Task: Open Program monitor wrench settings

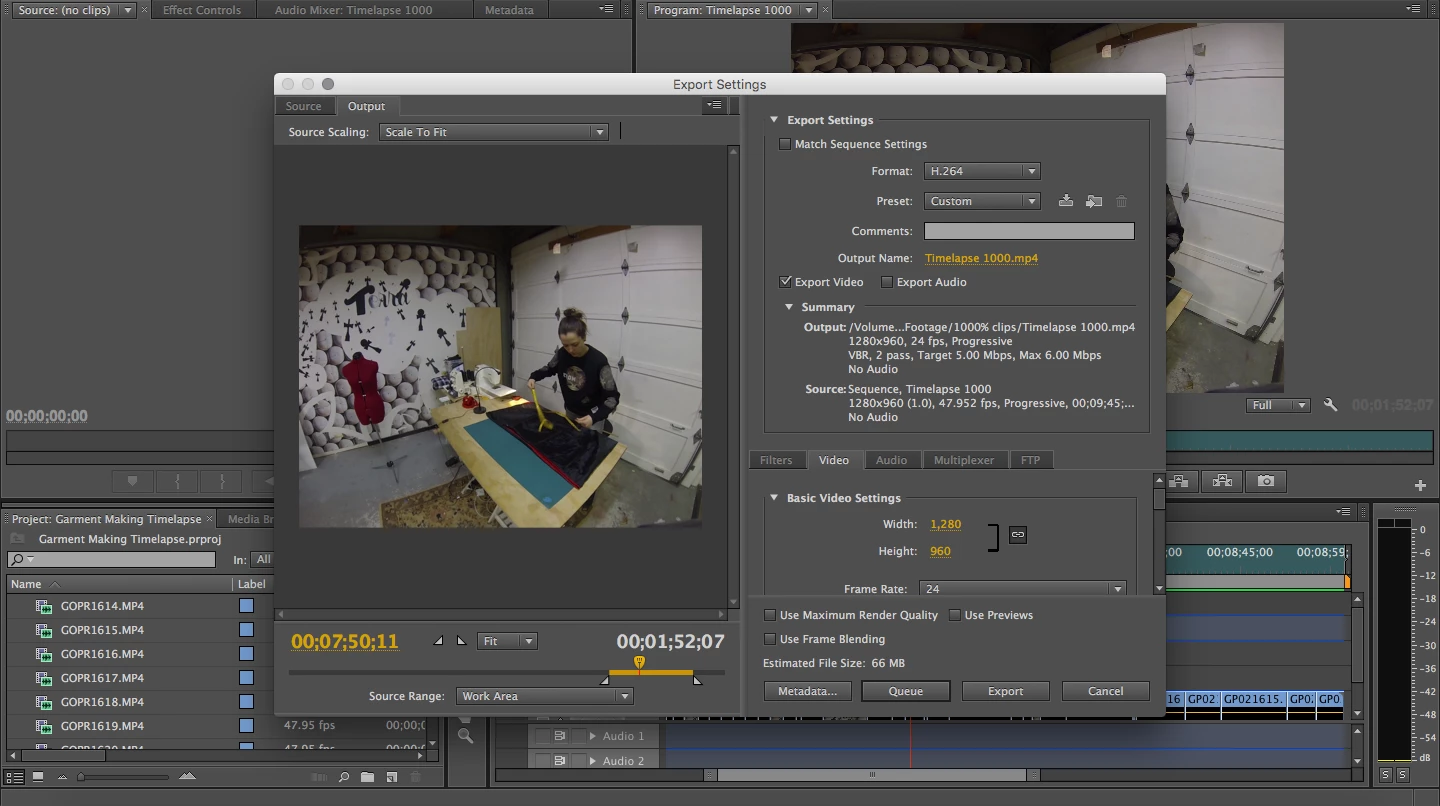Action: coord(1330,405)
